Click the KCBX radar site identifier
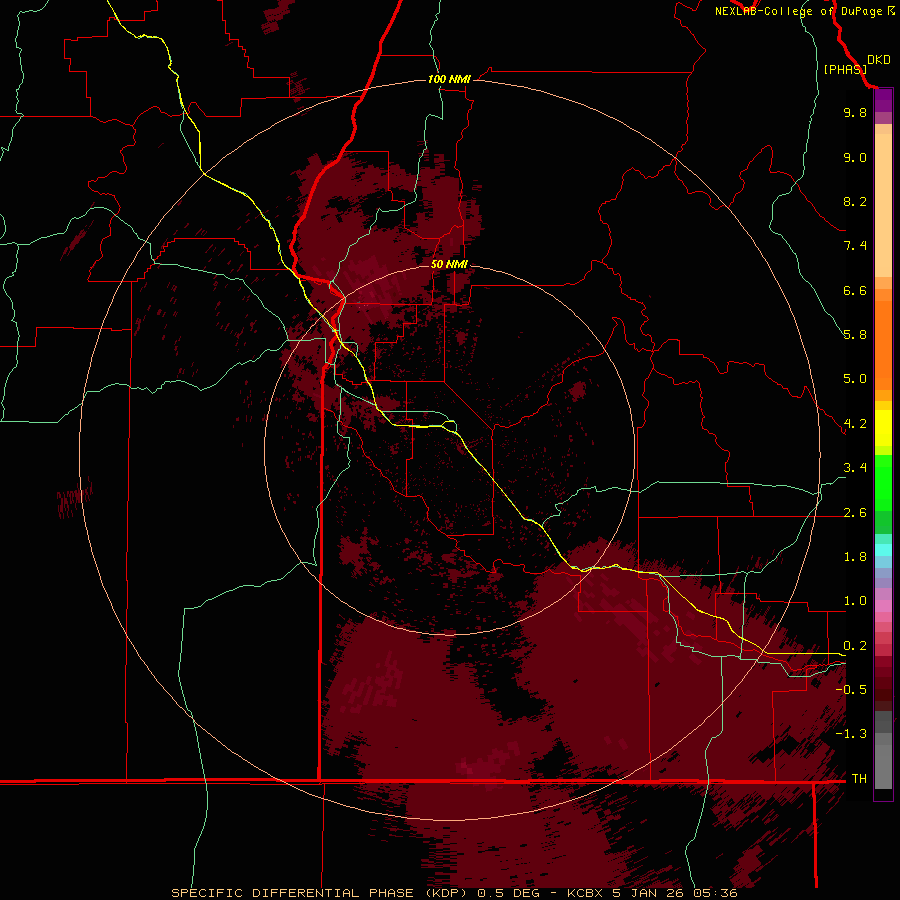Viewport: 900px width, 900px height. pyautogui.click(x=584, y=893)
